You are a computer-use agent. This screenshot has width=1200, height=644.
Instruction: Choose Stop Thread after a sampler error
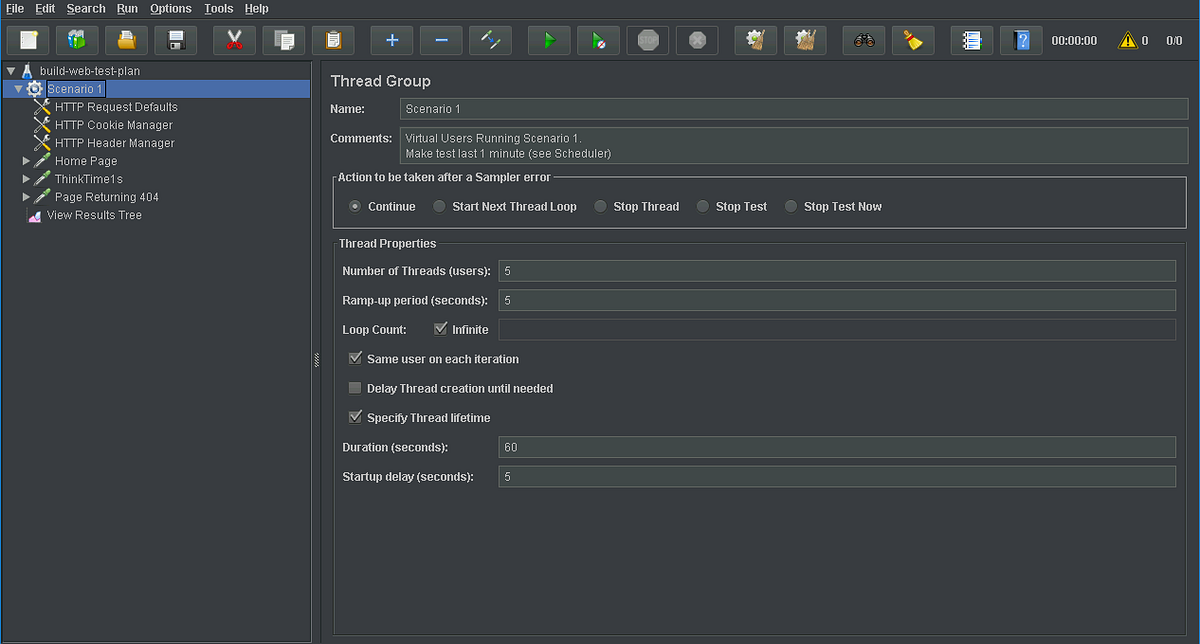(600, 206)
